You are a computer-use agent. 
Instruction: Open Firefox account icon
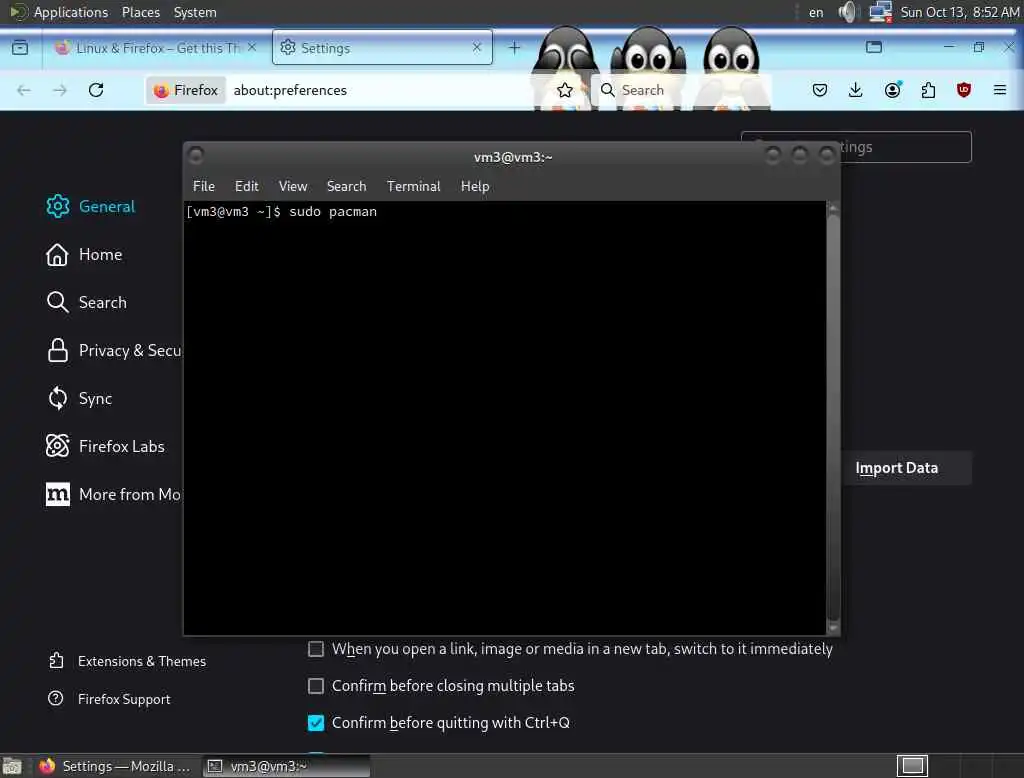892,90
